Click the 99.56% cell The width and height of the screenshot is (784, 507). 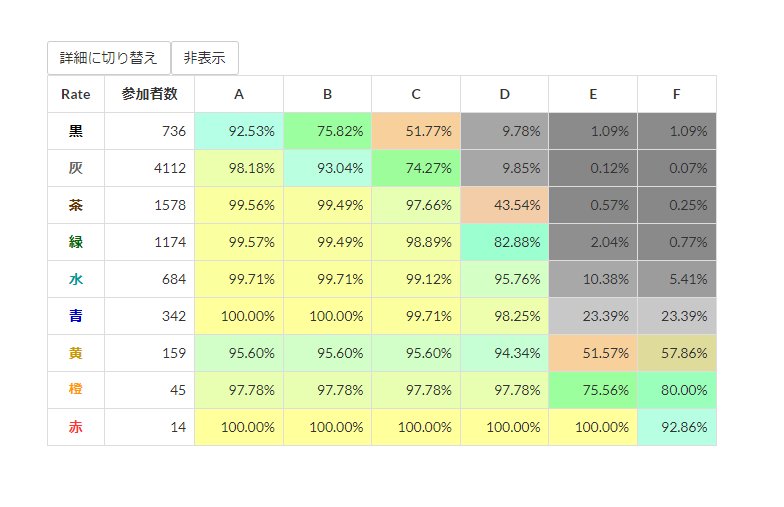coord(239,205)
